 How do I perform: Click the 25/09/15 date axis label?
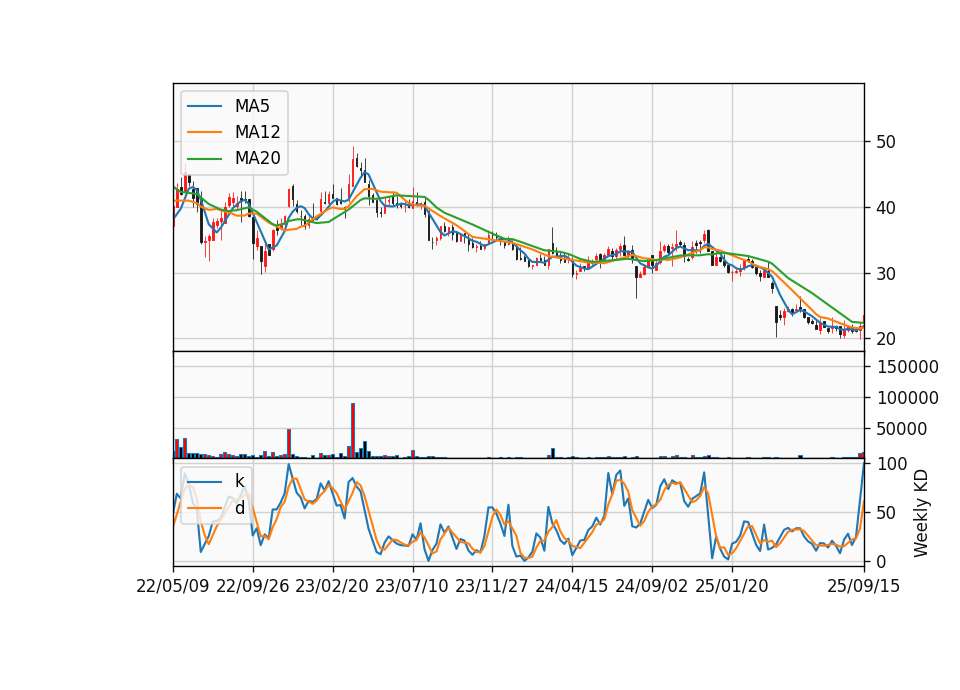coord(864,586)
